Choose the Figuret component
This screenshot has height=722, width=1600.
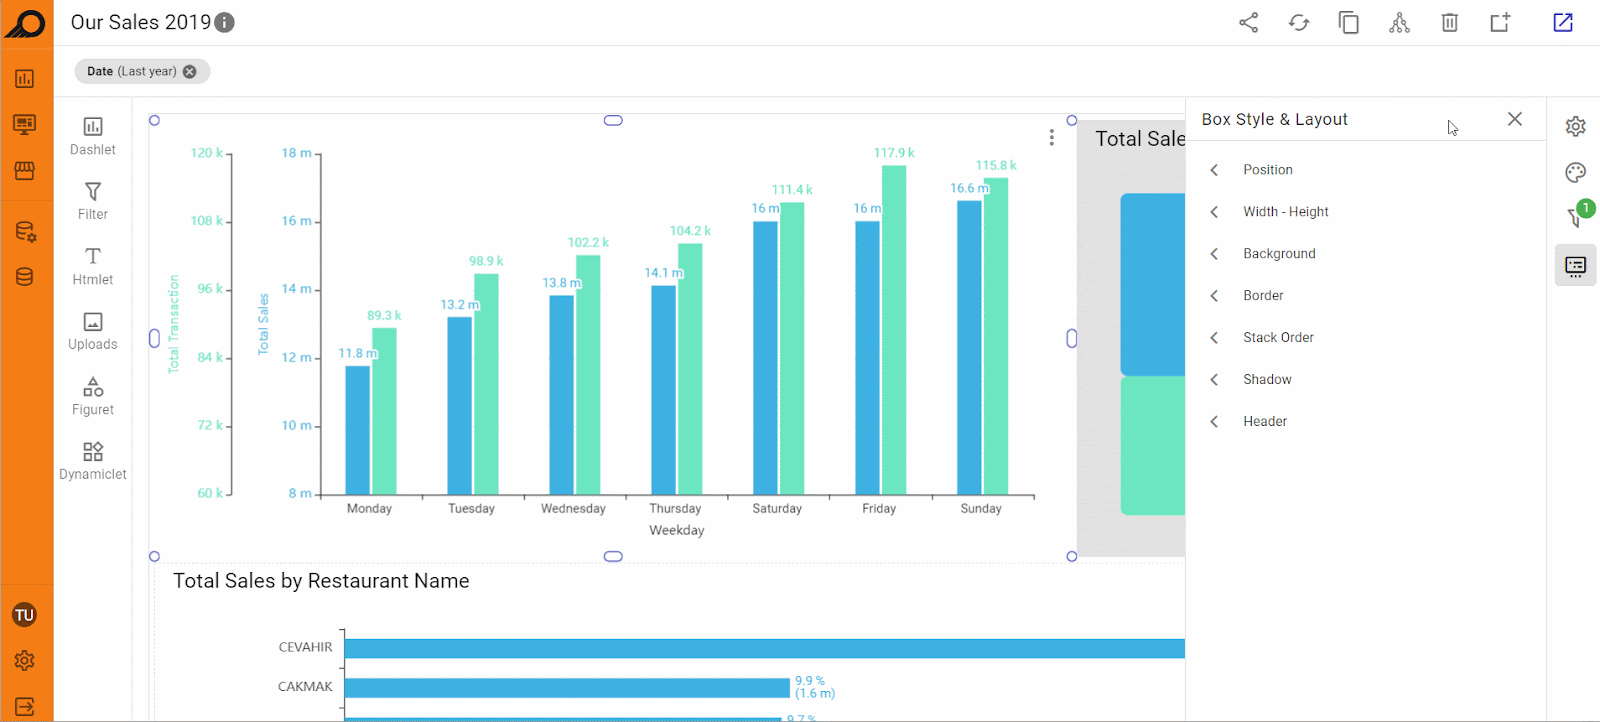coord(93,395)
